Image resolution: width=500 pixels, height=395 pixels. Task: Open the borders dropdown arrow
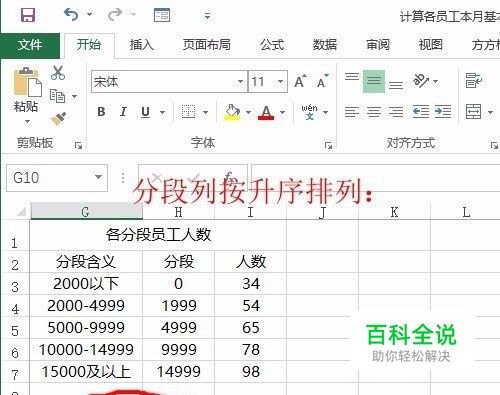(205, 112)
